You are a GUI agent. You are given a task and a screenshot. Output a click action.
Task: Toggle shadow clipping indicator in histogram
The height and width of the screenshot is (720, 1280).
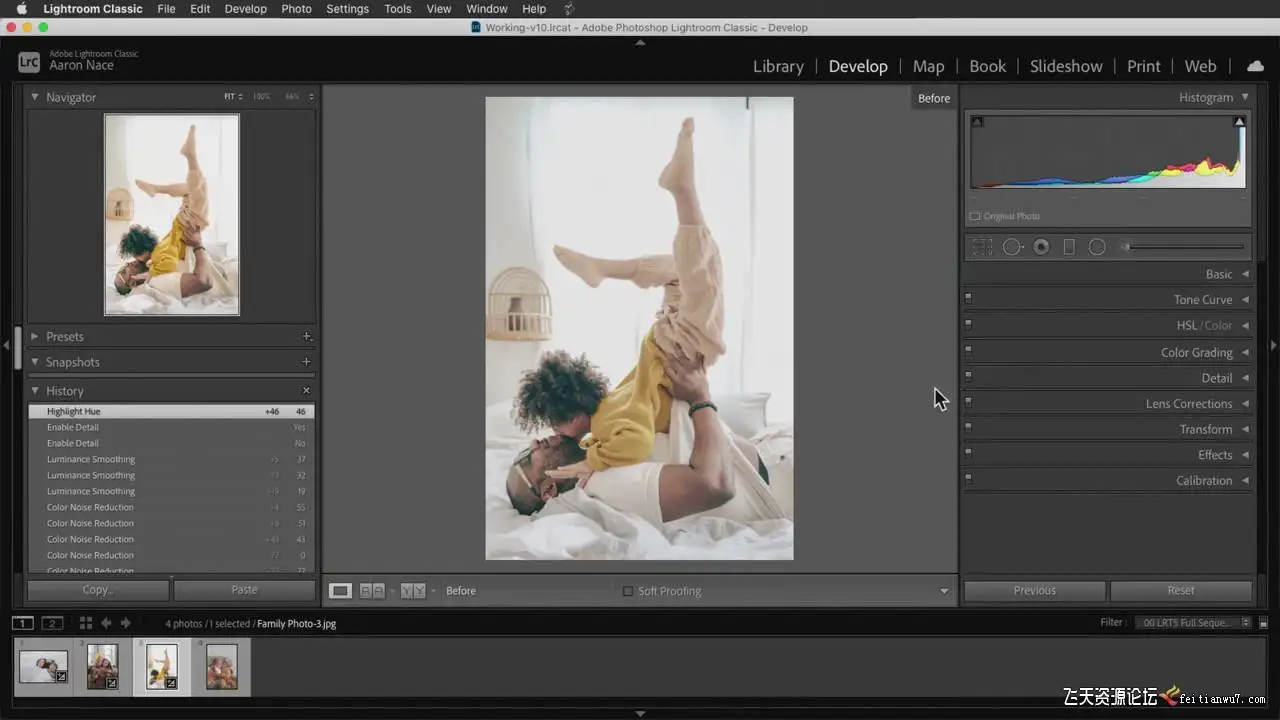coord(977,122)
